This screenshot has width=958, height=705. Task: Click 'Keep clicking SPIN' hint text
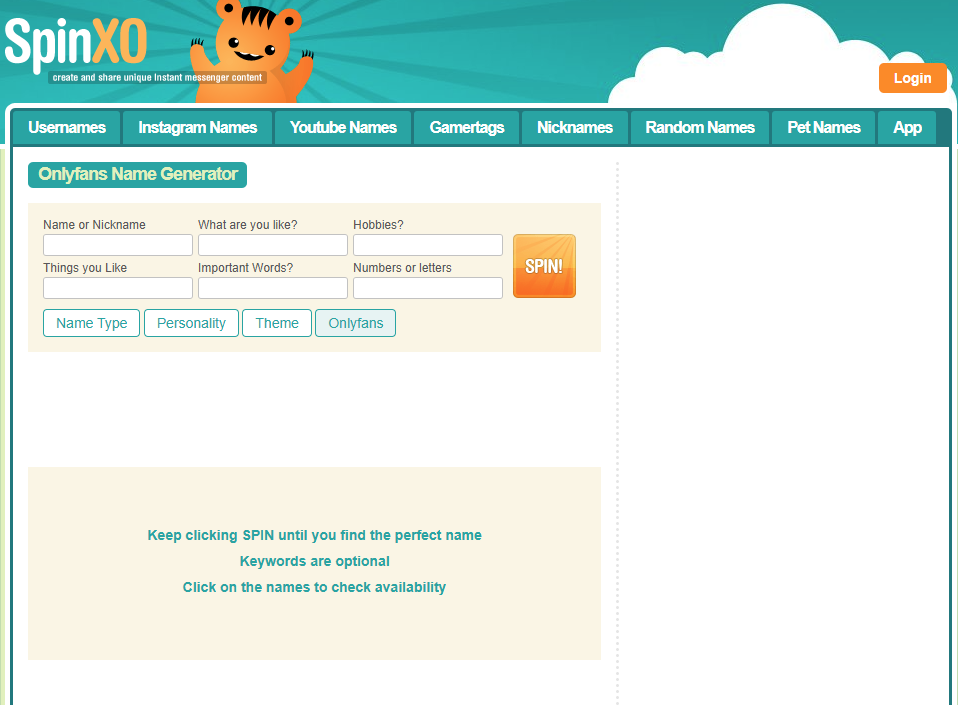click(315, 535)
